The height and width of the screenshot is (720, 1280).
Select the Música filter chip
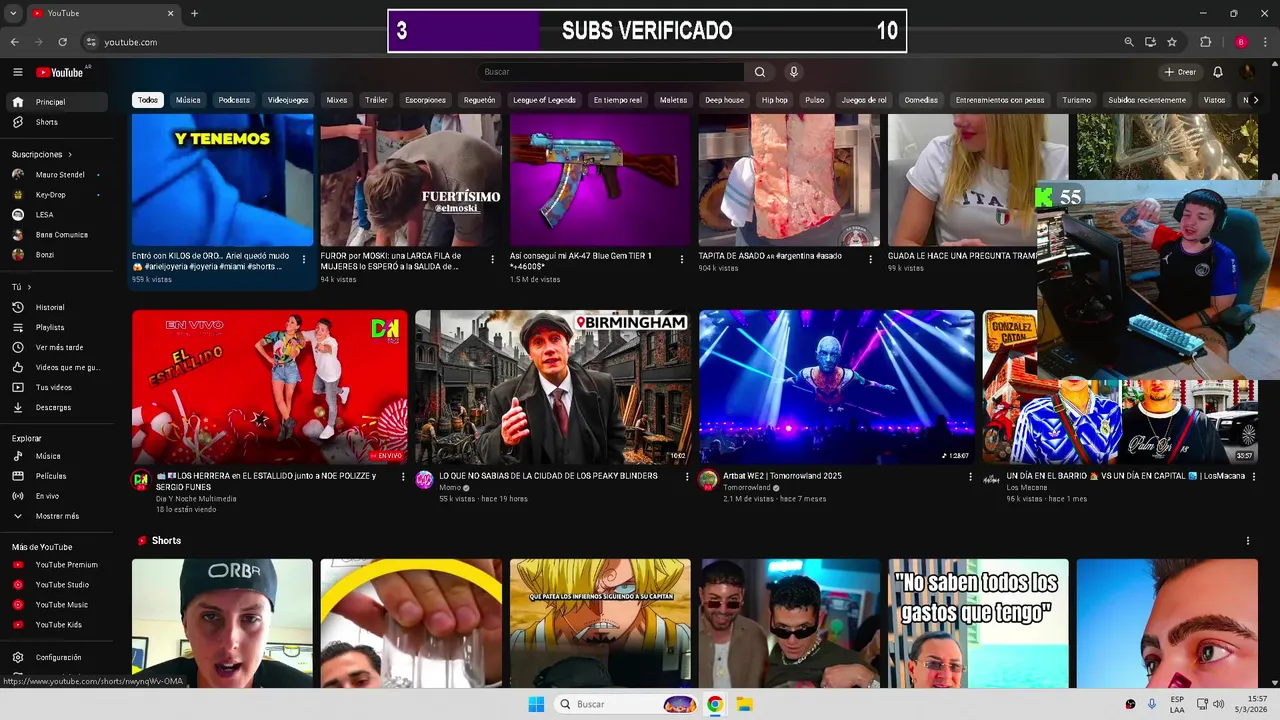[x=188, y=100]
